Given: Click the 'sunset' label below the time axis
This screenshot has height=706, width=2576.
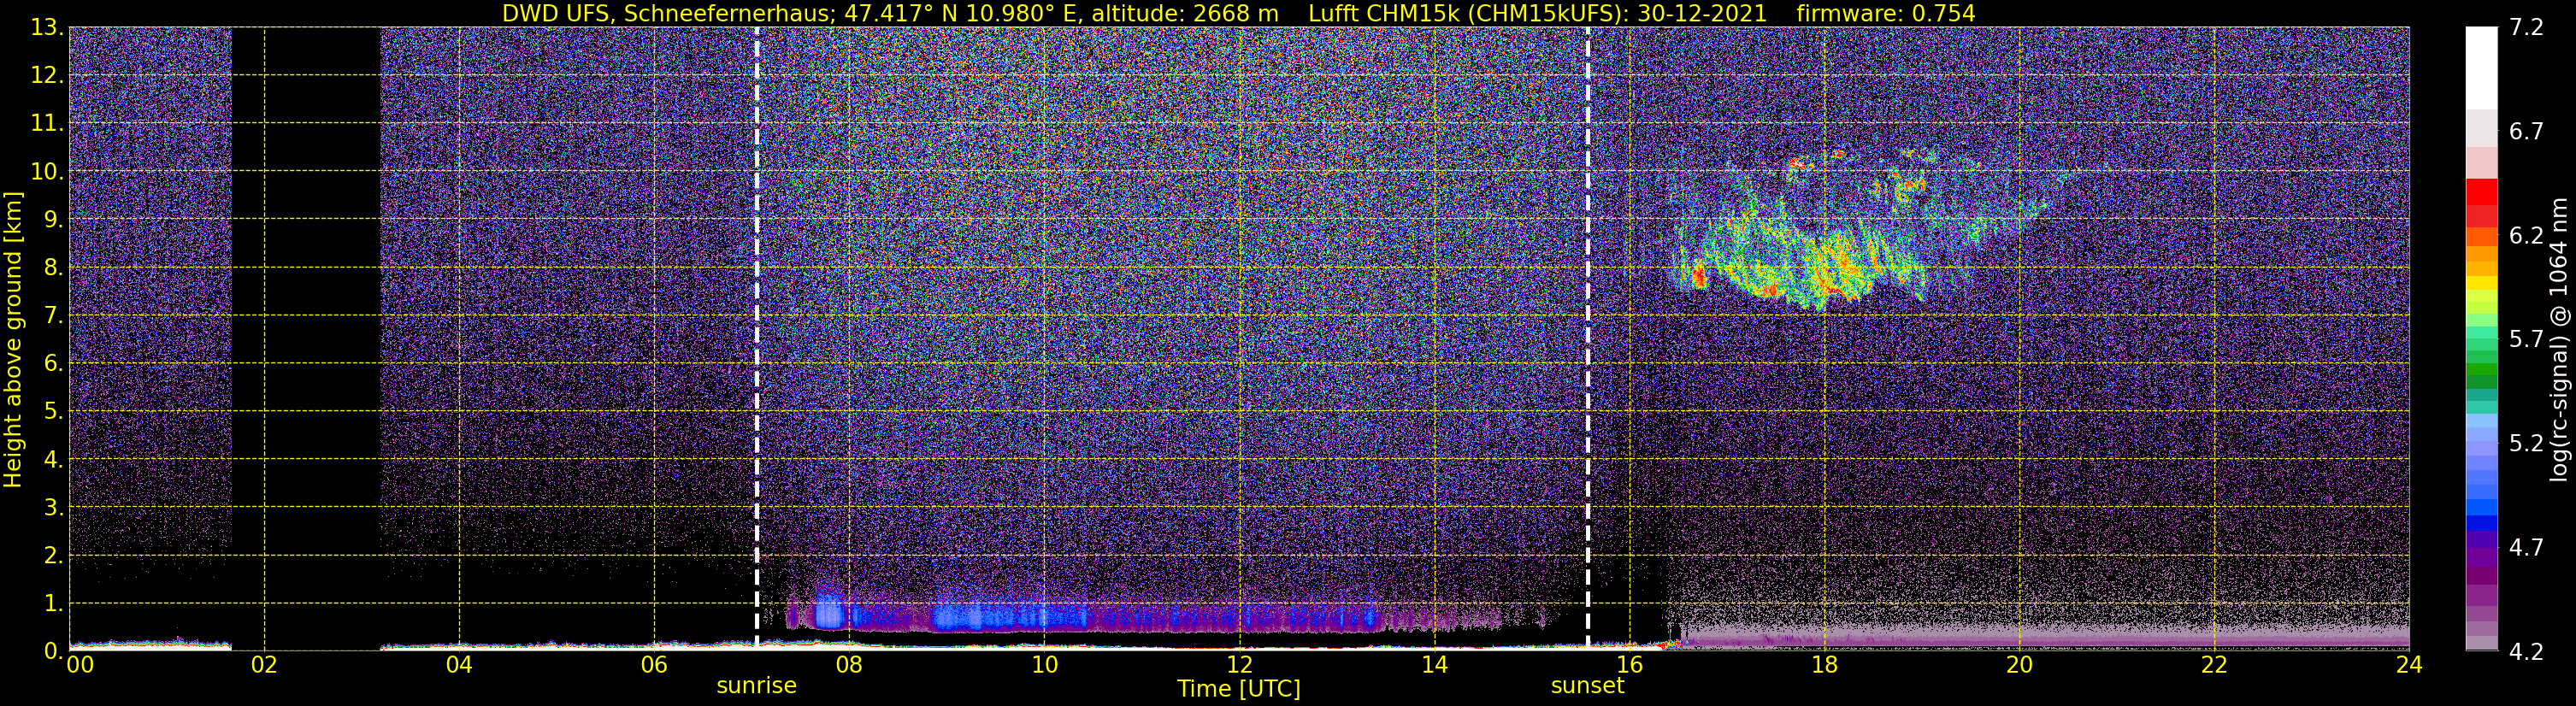Looking at the screenshot, I should coord(1588,686).
